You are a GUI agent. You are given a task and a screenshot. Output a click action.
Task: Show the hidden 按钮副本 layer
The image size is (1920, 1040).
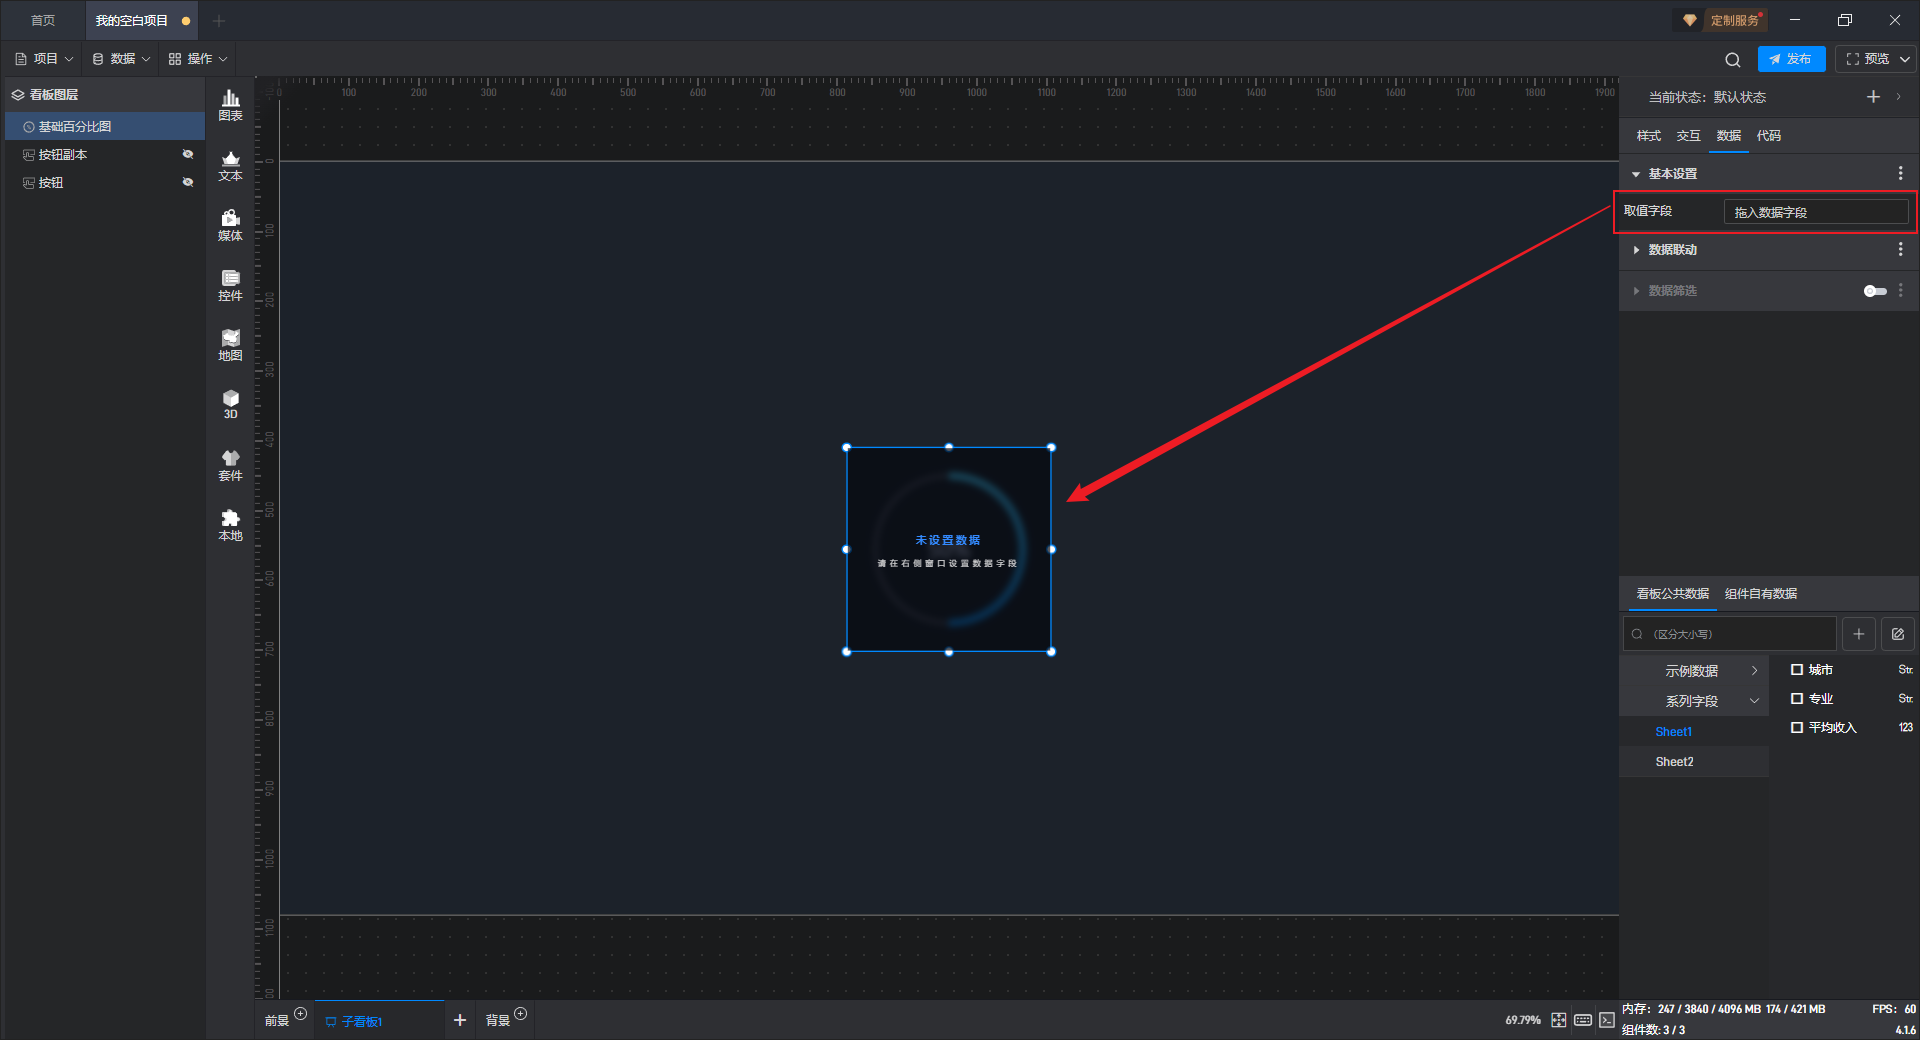pos(187,154)
